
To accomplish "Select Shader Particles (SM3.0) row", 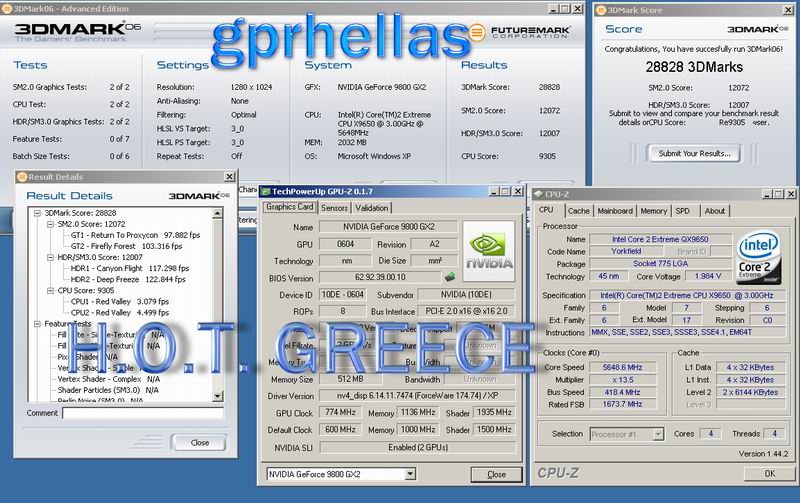I will 108,390.
